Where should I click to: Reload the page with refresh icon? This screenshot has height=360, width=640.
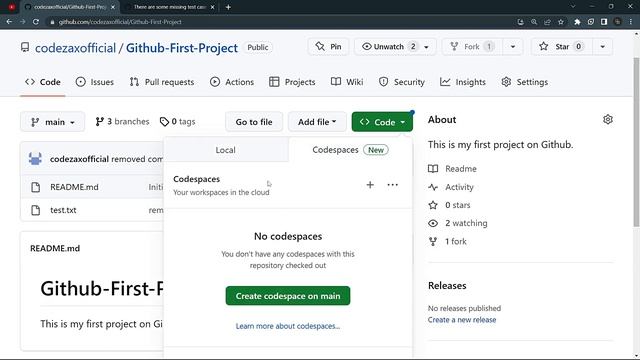coord(36,22)
